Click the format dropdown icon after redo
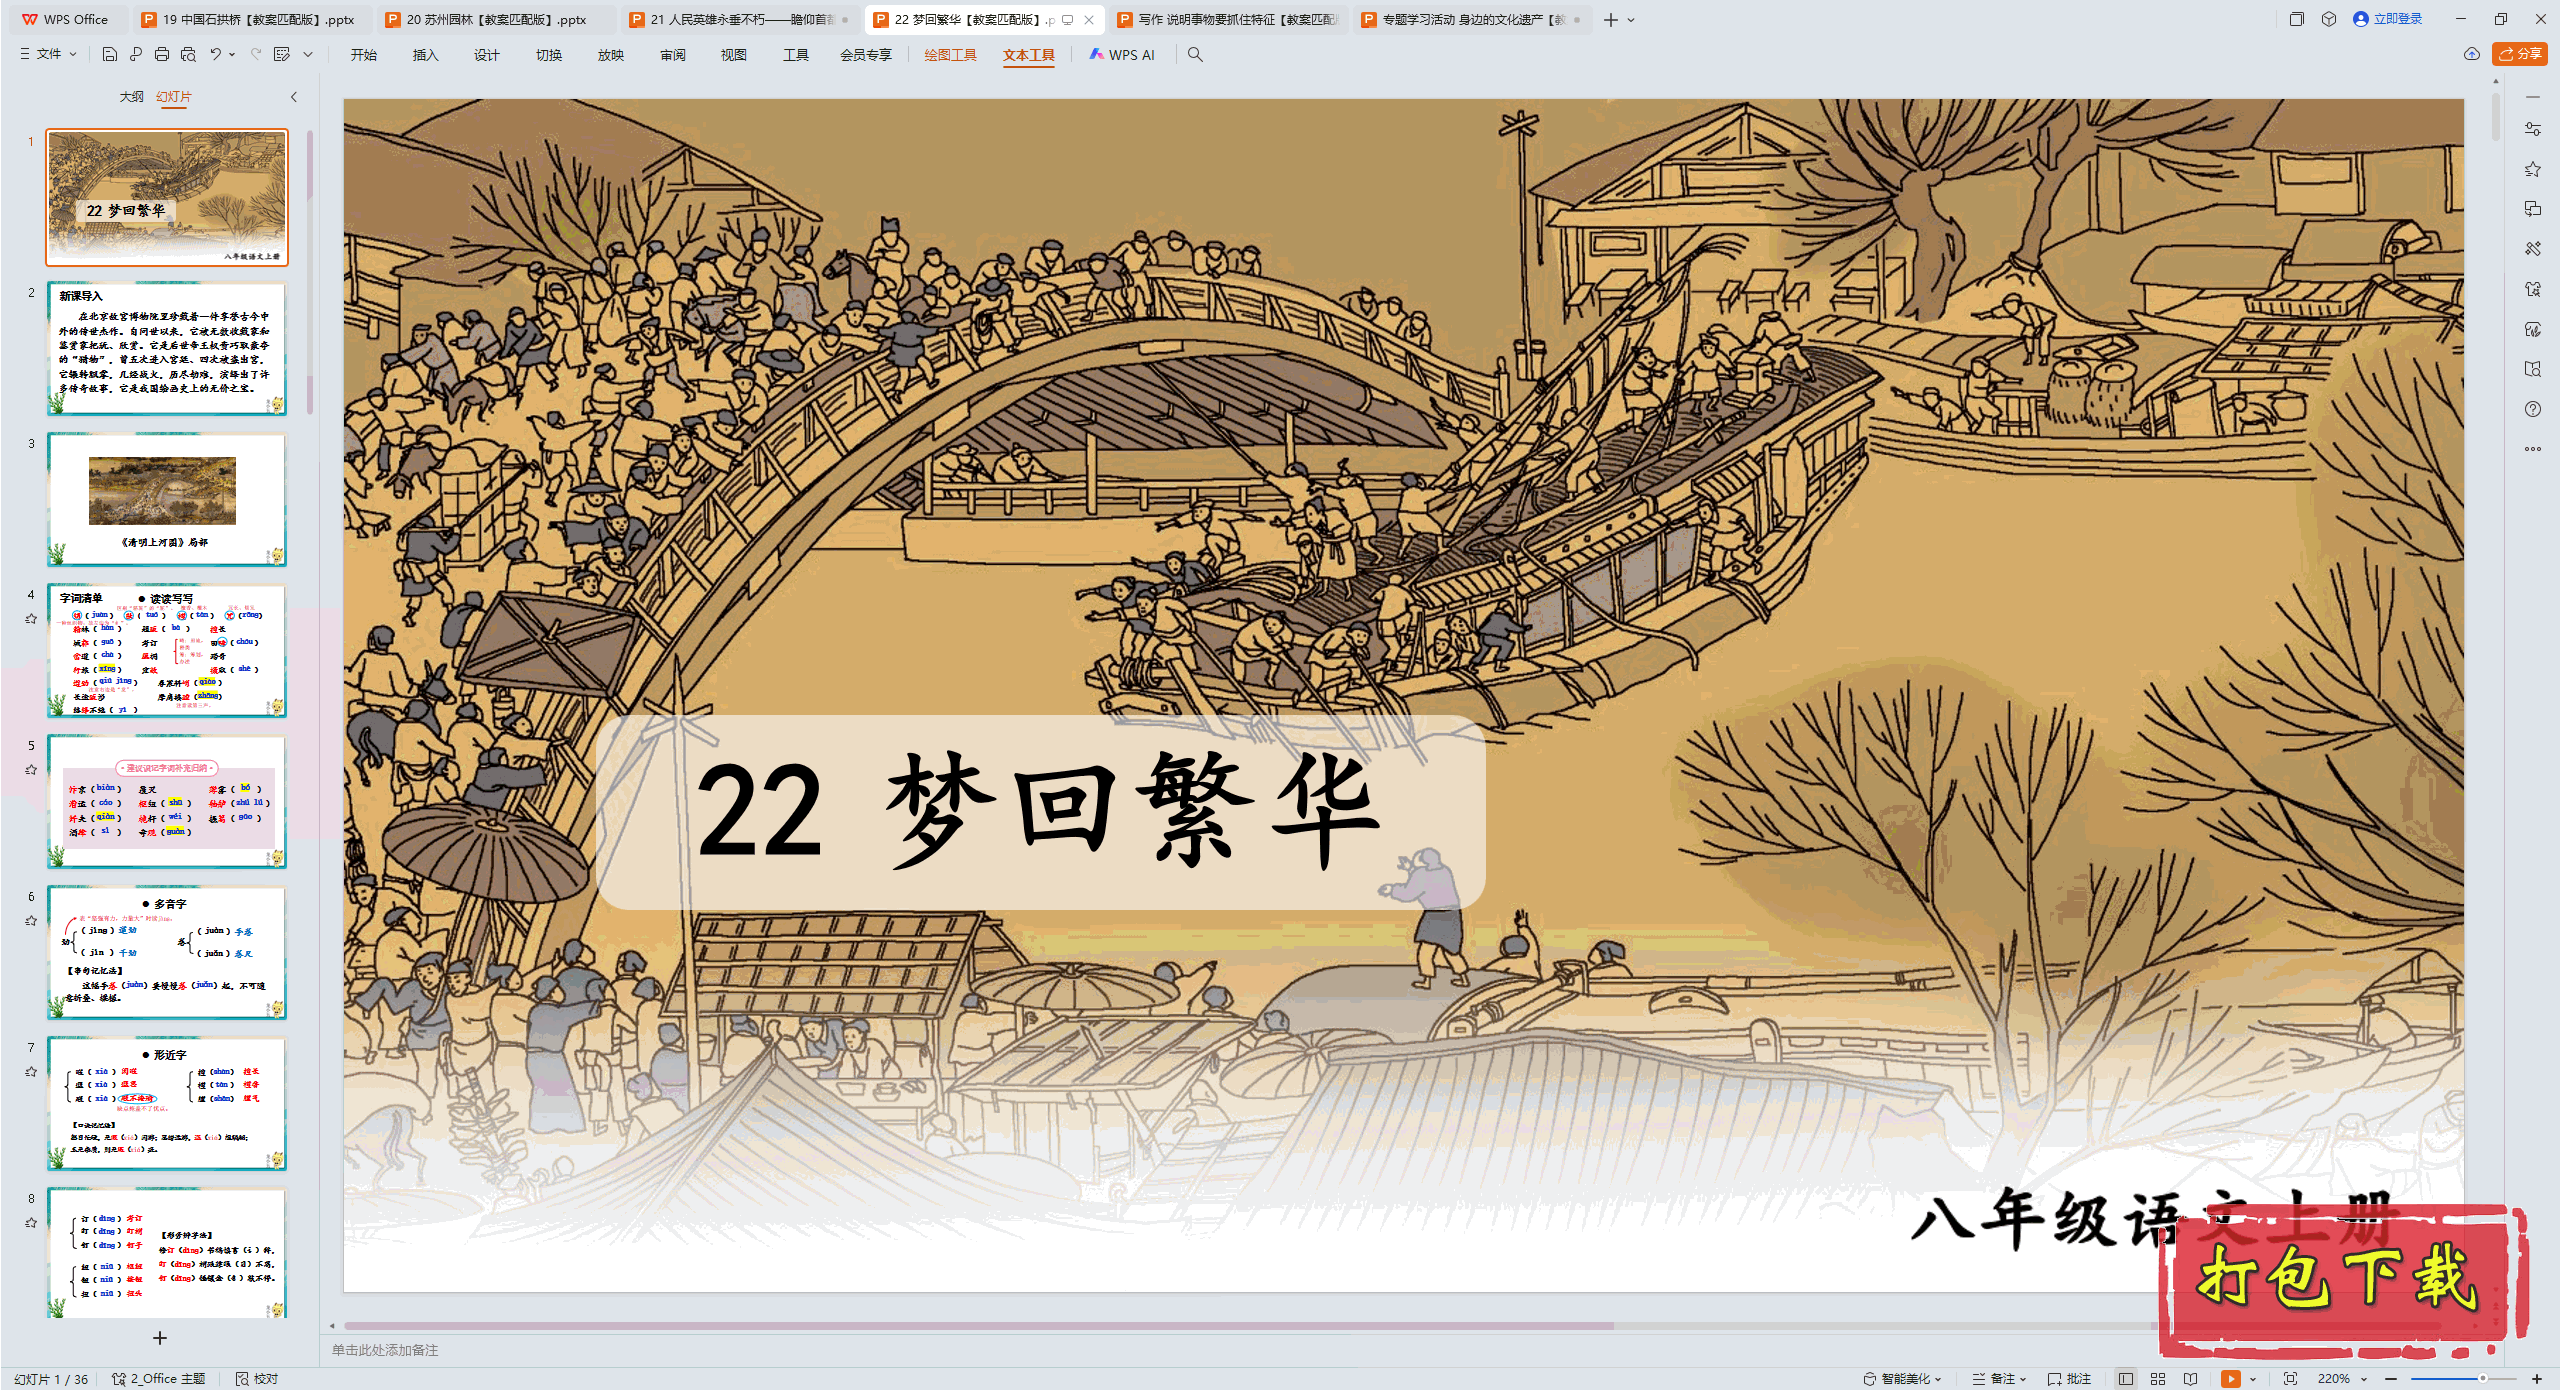 click(x=282, y=54)
